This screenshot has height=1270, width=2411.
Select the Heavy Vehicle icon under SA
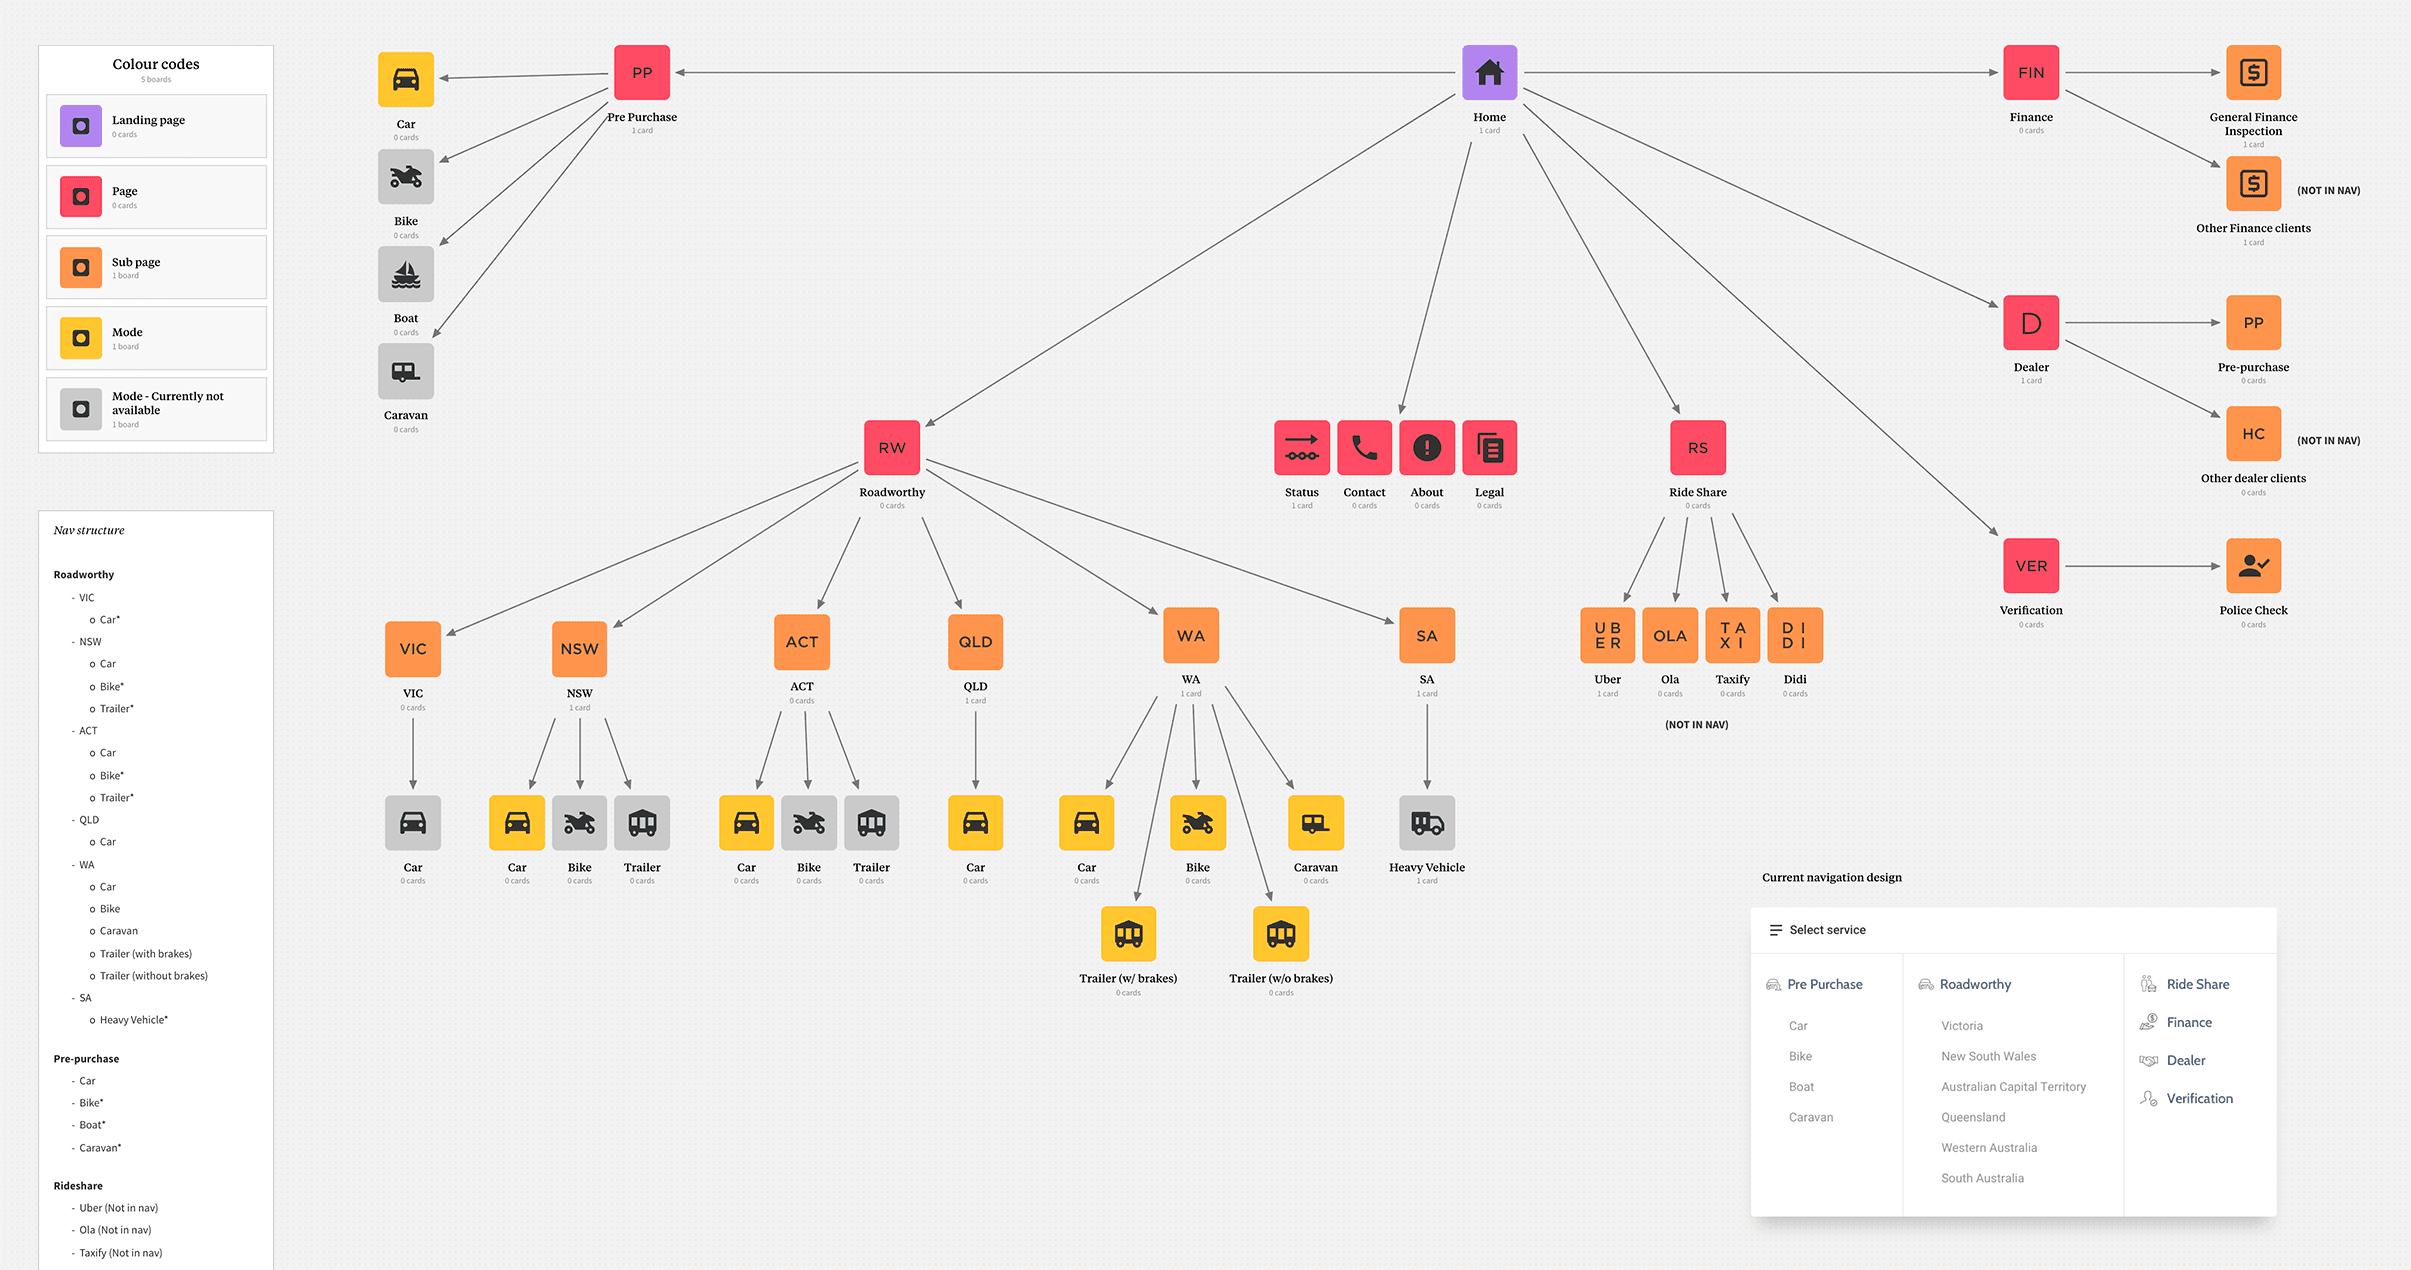(x=1427, y=823)
